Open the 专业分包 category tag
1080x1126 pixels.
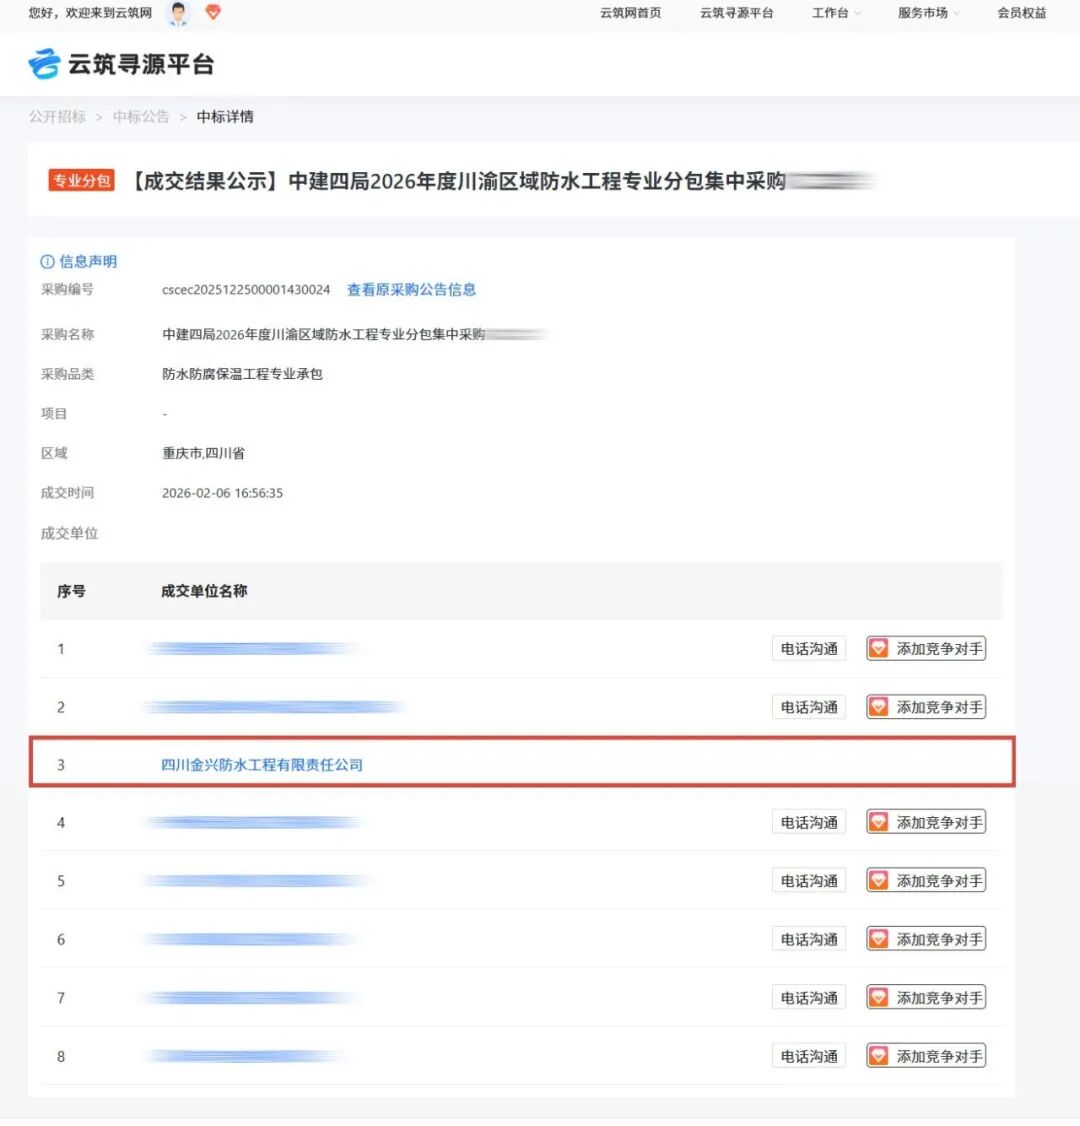(x=81, y=181)
